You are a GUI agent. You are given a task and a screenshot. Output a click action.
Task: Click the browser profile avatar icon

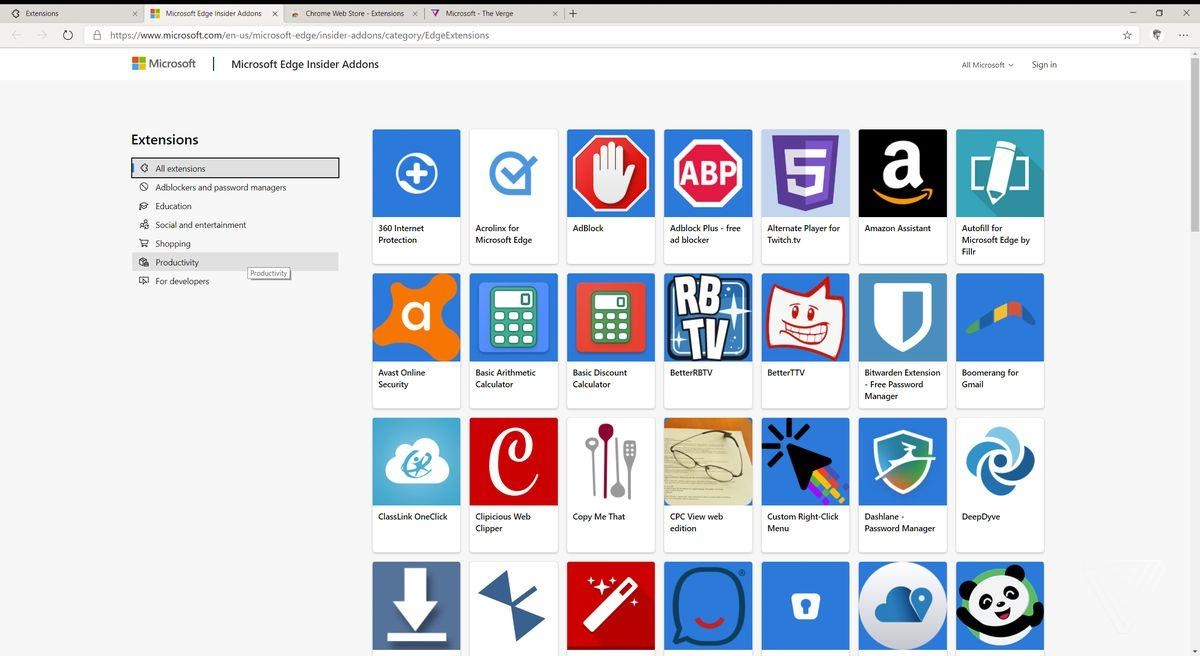tap(1156, 34)
